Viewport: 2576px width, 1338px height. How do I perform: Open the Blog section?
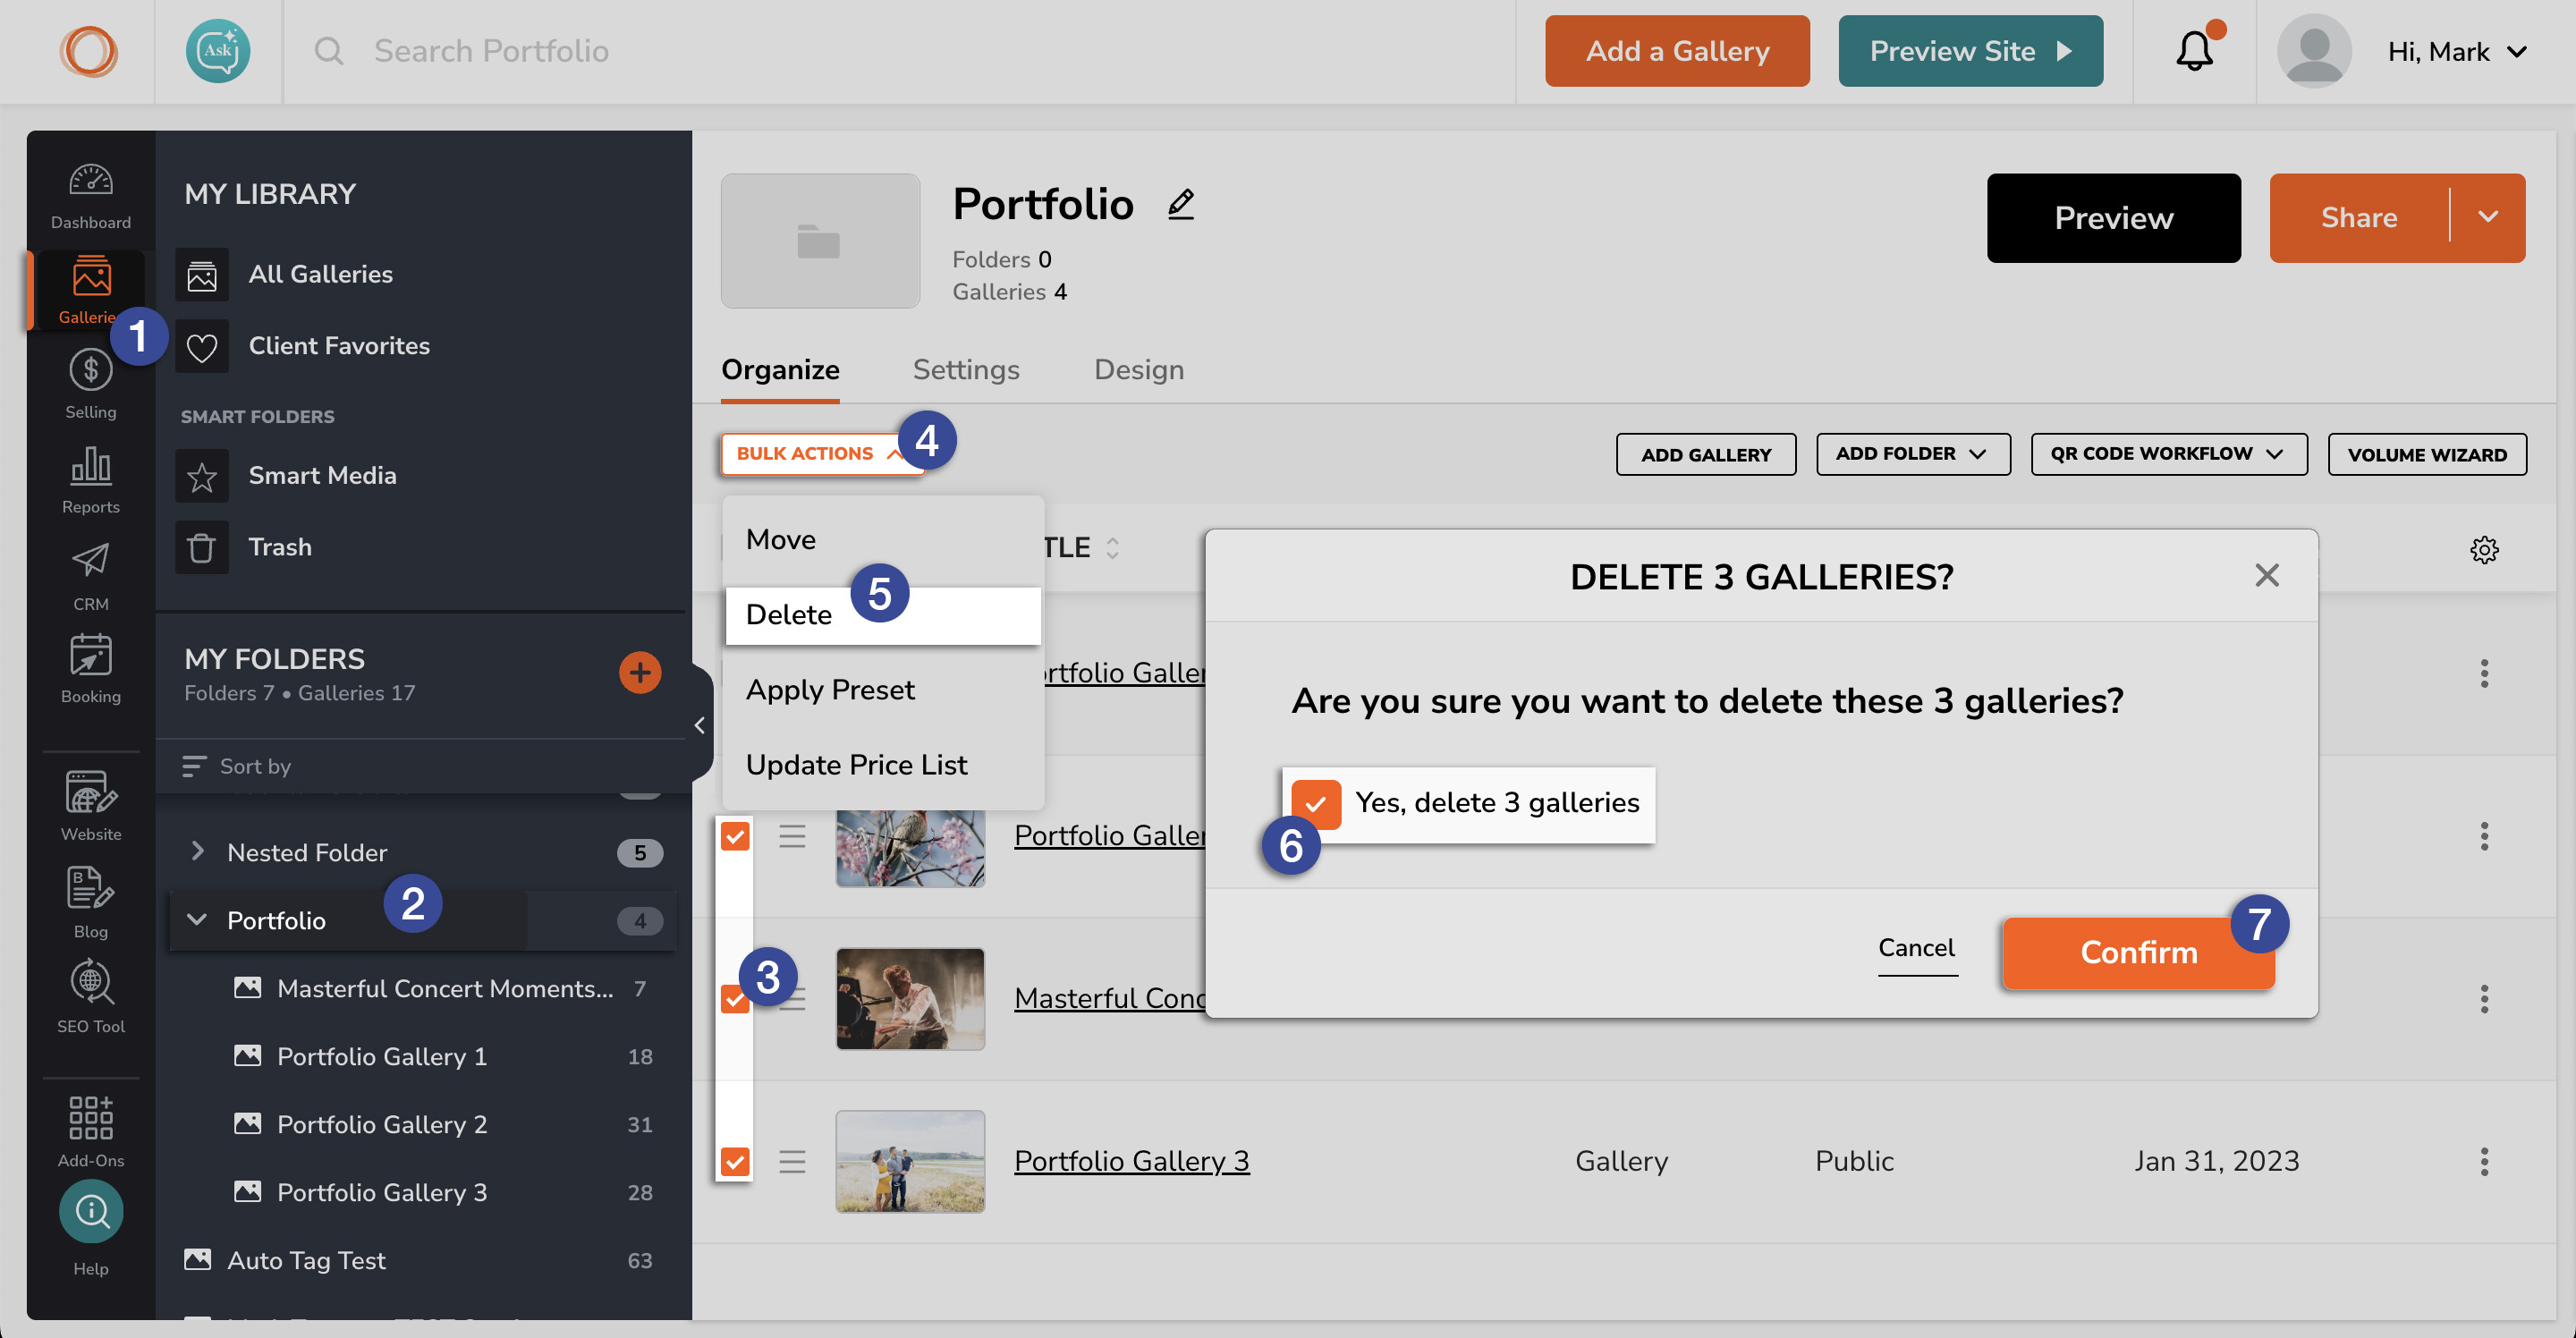point(90,902)
